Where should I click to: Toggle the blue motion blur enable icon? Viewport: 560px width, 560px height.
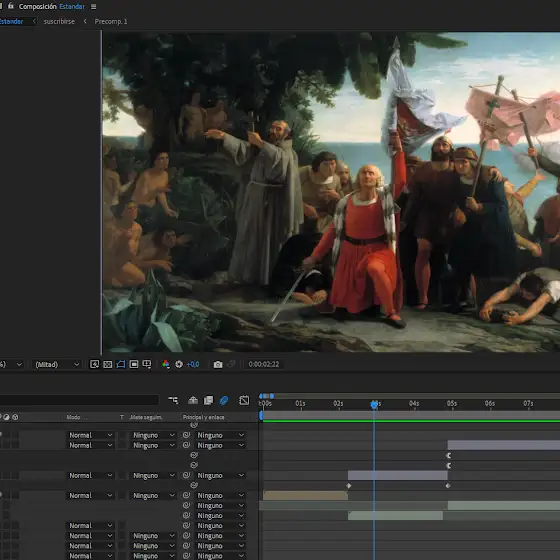pos(224,400)
